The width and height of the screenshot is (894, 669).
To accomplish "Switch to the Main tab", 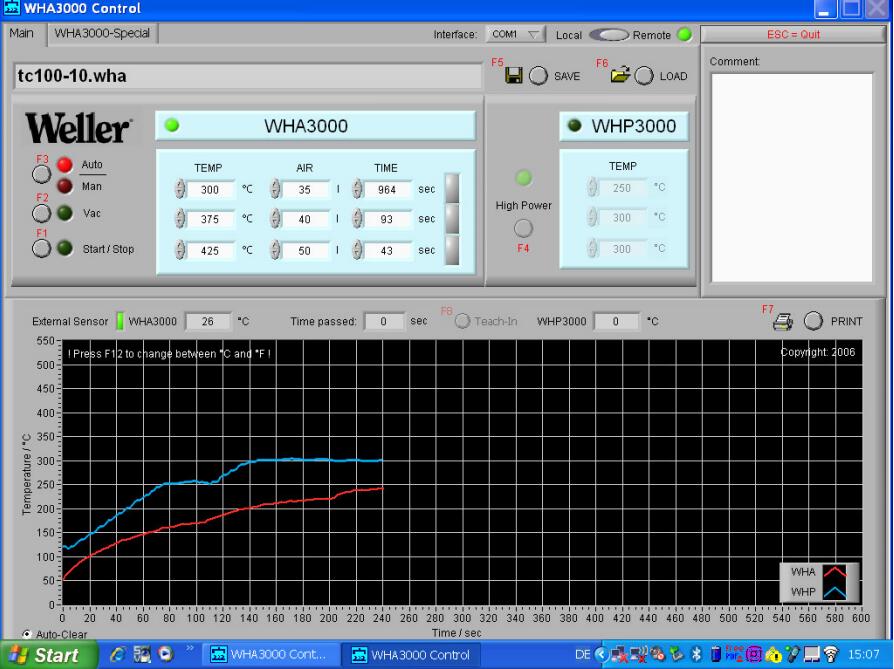I will 22,33.
